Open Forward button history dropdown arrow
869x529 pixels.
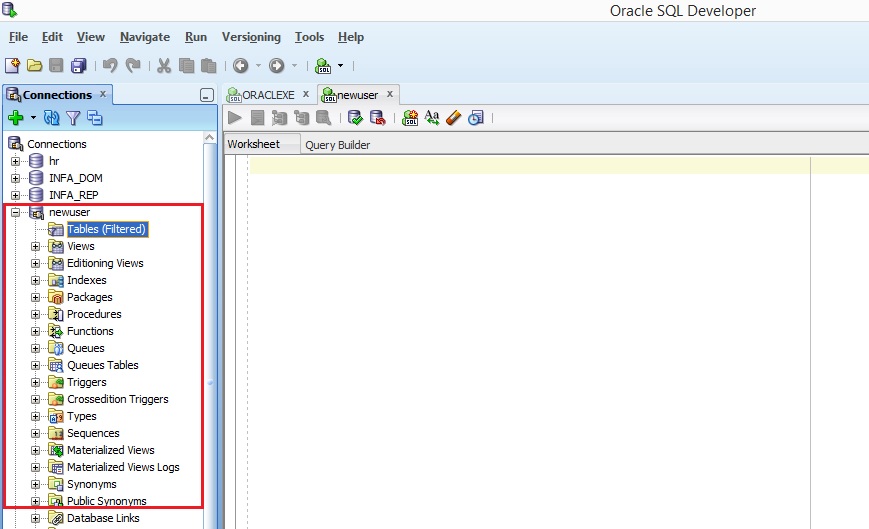(x=294, y=65)
